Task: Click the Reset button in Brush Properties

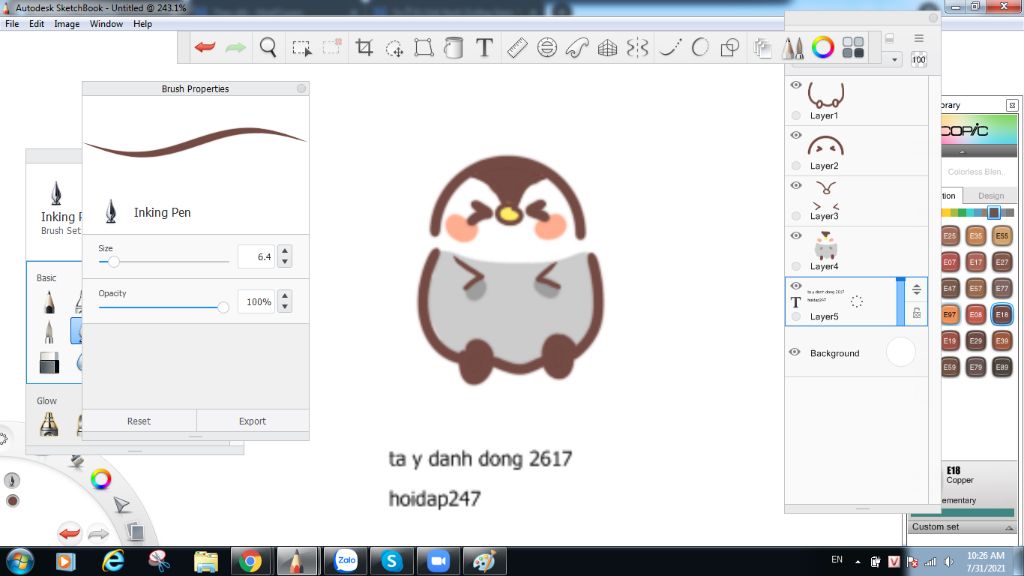Action: click(139, 421)
